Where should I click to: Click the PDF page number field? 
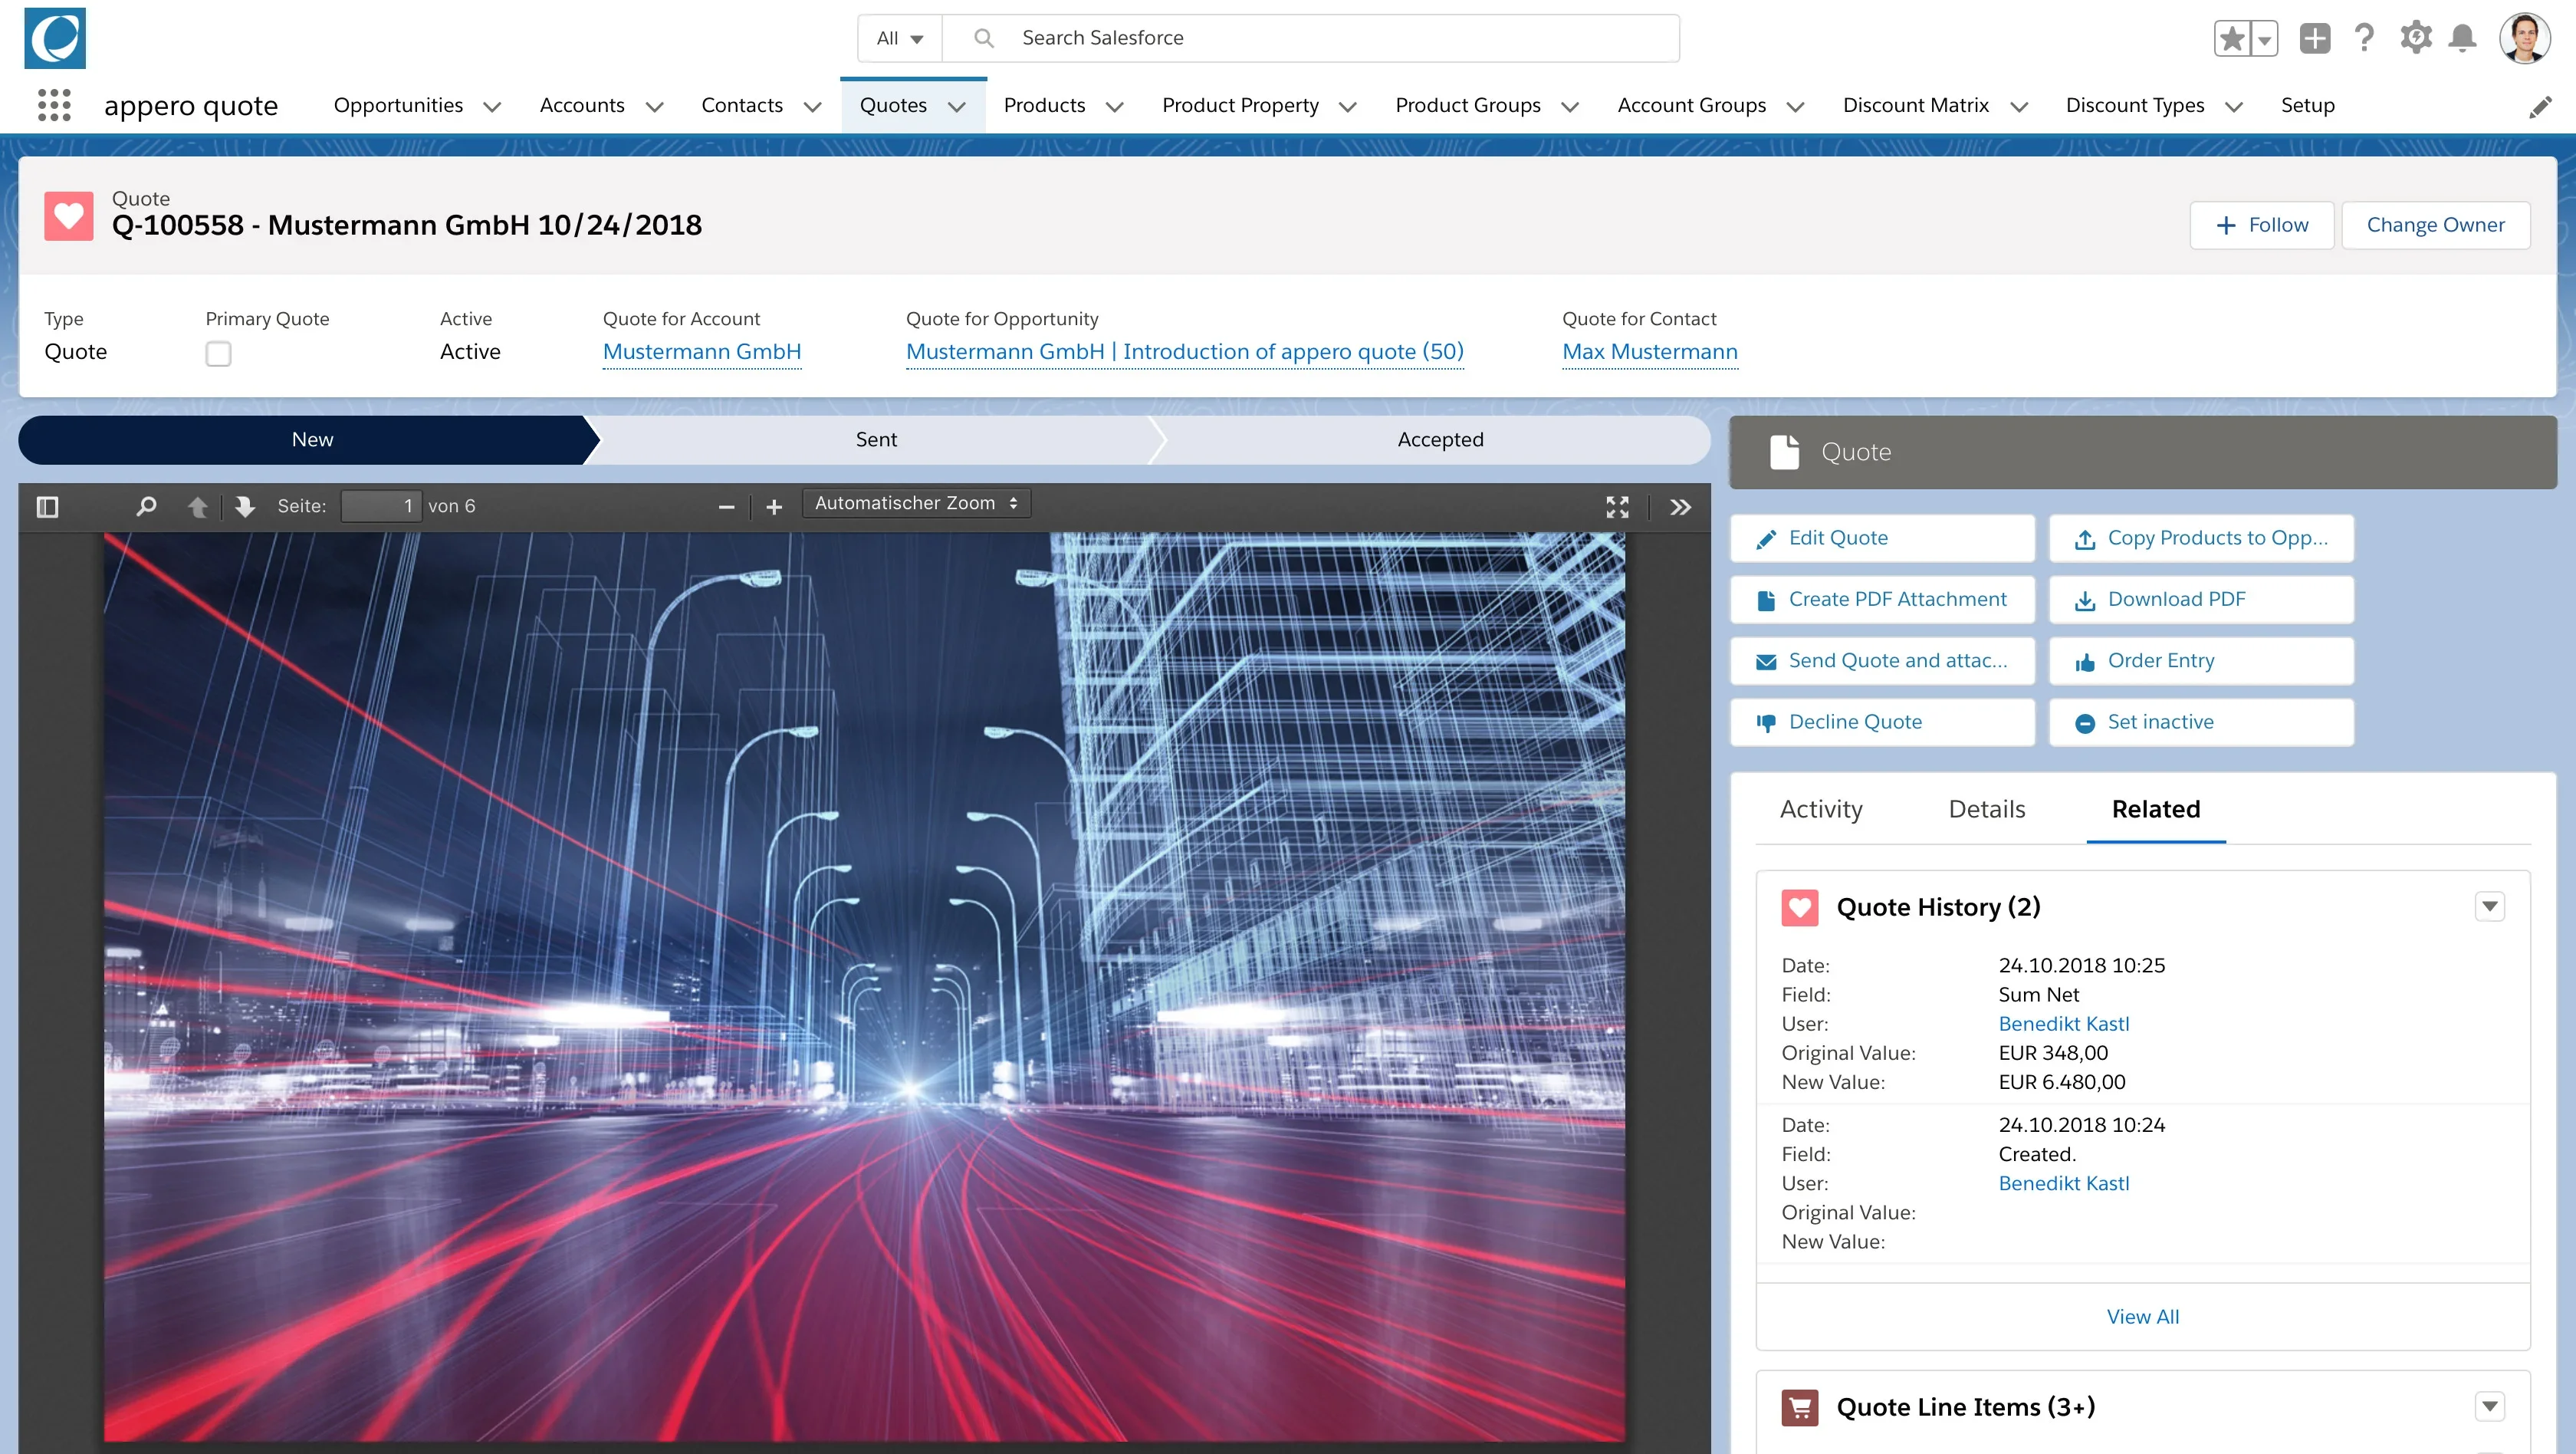(x=380, y=506)
